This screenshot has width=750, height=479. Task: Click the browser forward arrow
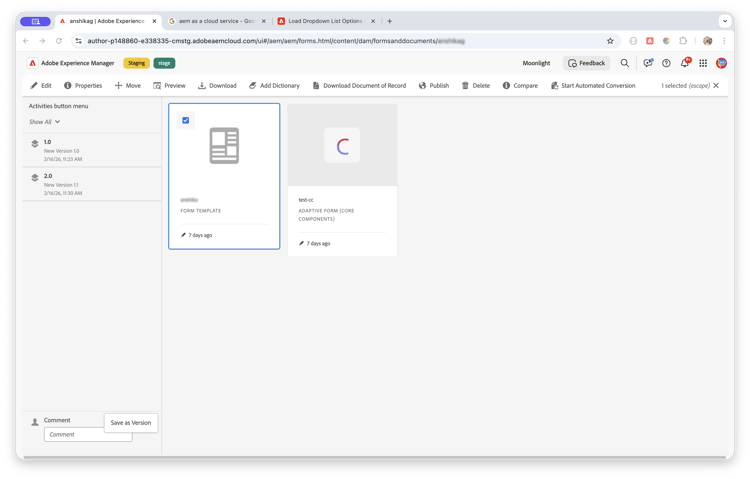(42, 41)
